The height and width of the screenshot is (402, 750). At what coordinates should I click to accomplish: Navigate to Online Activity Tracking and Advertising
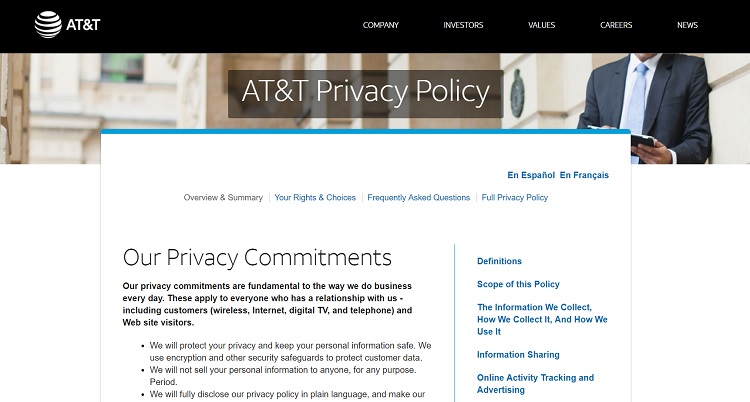(535, 384)
